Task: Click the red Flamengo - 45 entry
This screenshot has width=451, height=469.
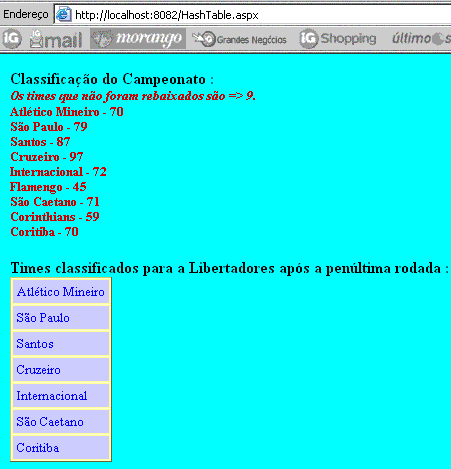Action: 48,187
